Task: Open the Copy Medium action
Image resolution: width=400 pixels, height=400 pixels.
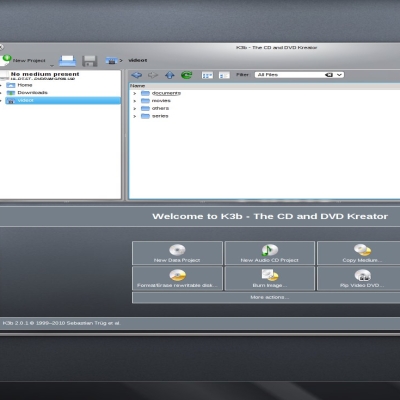Action: (359, 253)
